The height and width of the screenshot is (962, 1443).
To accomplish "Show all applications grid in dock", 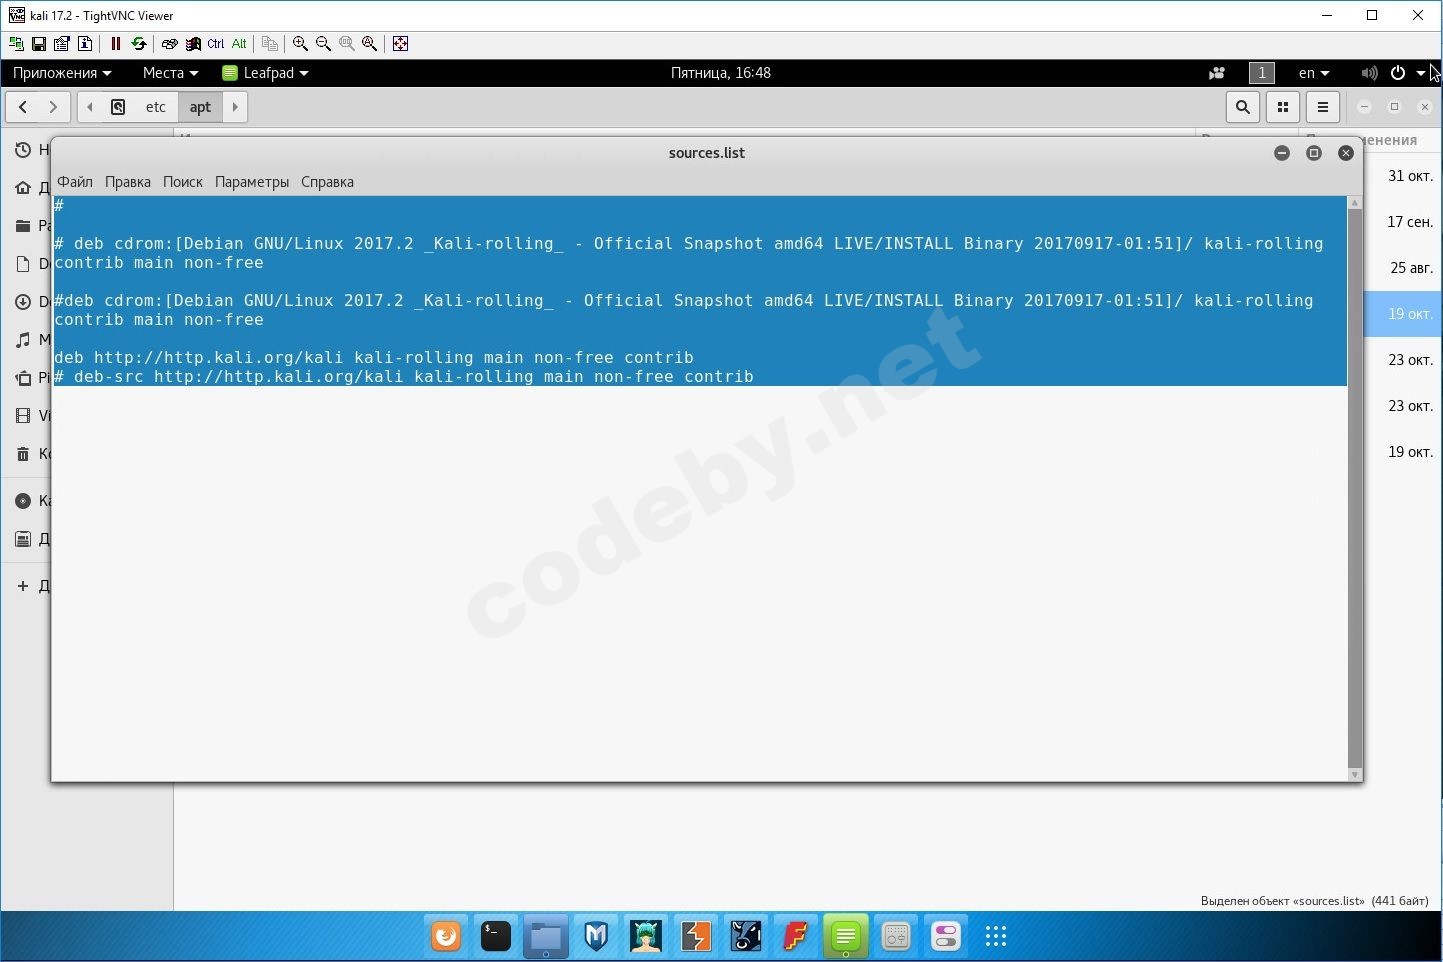I will tap(996, 936).
